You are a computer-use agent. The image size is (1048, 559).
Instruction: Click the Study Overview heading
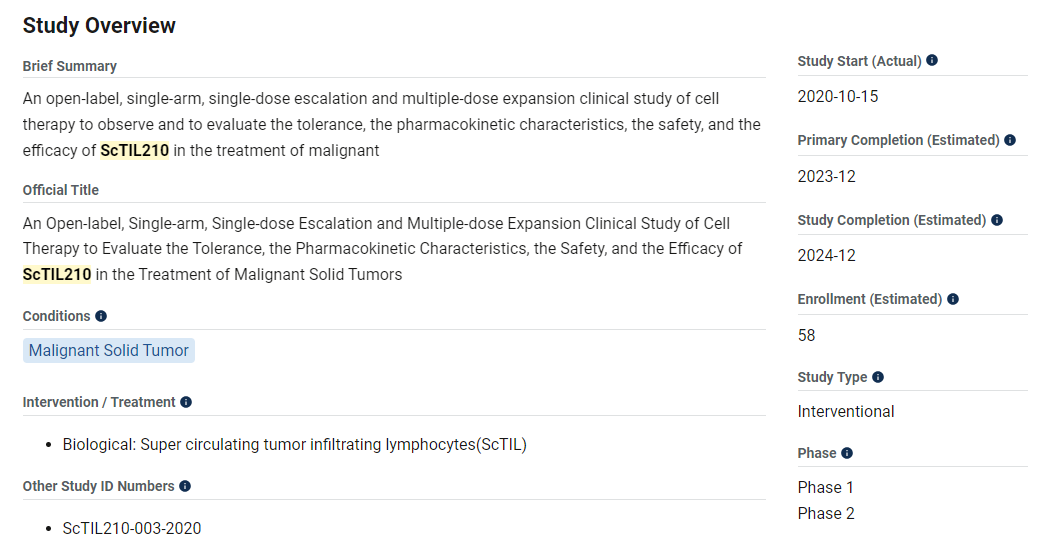point(99,26)
